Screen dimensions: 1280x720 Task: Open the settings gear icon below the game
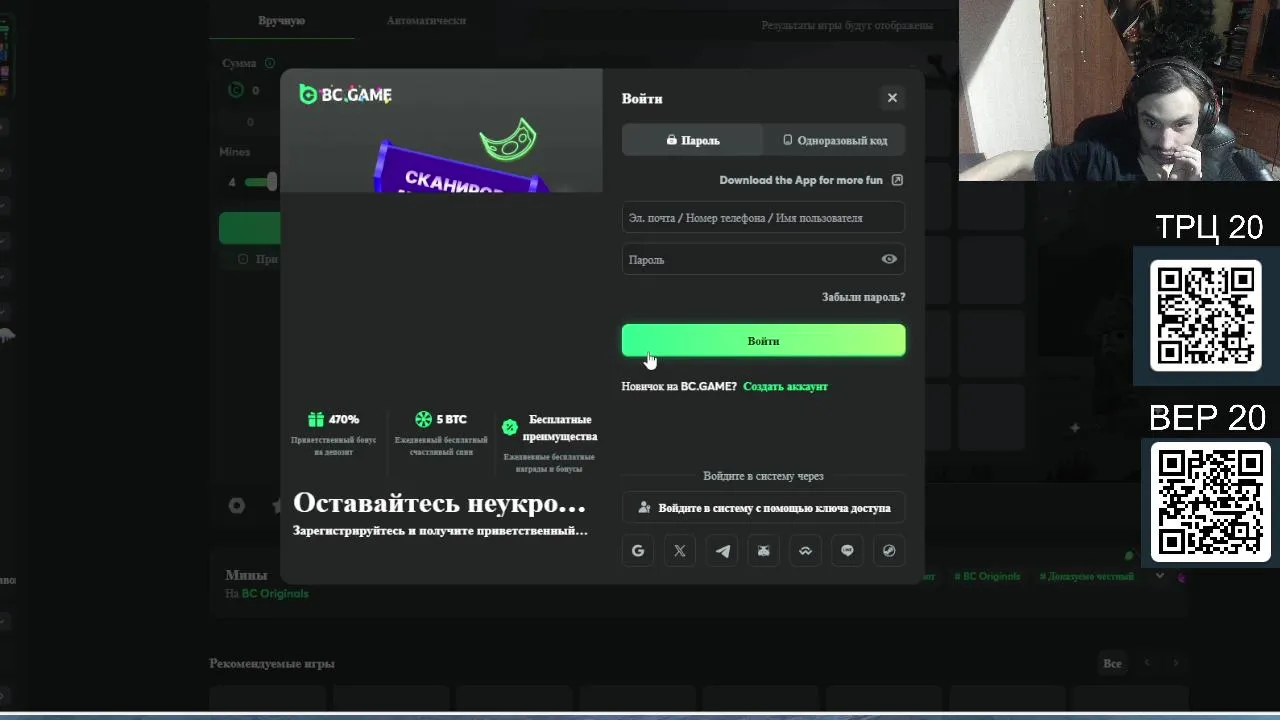pos(236,505)
